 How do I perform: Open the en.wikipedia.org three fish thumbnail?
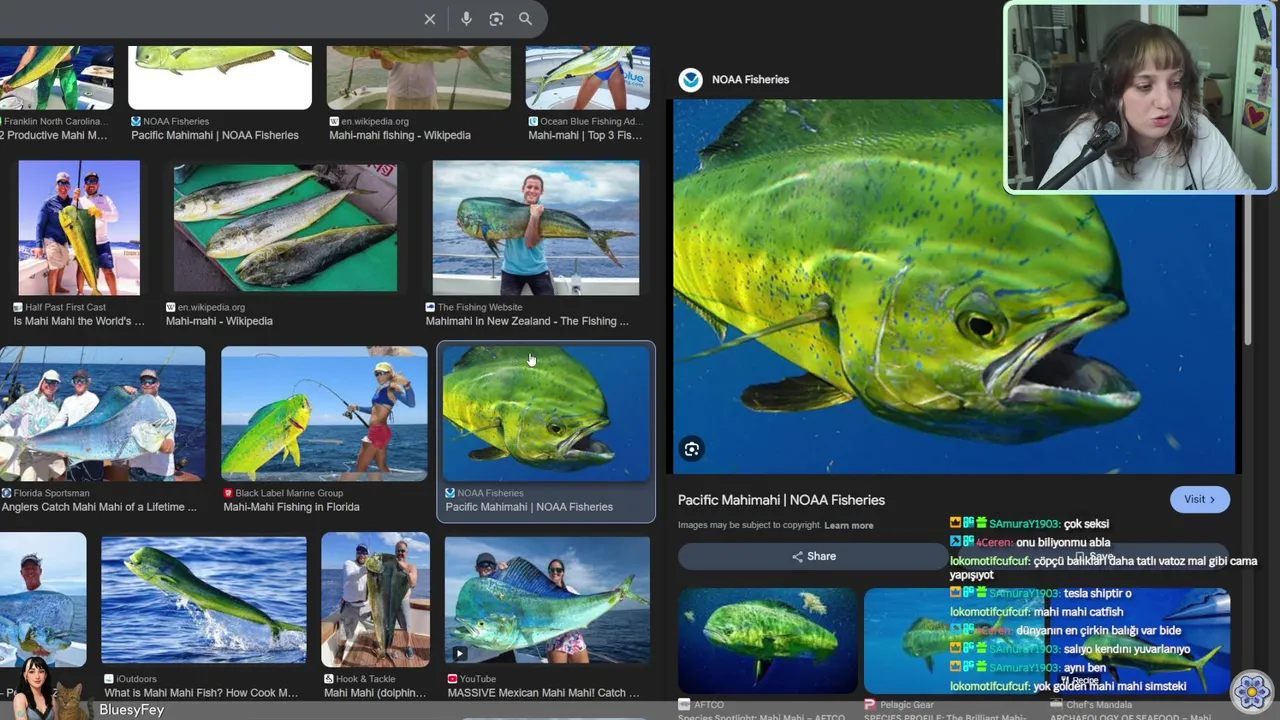285,228
